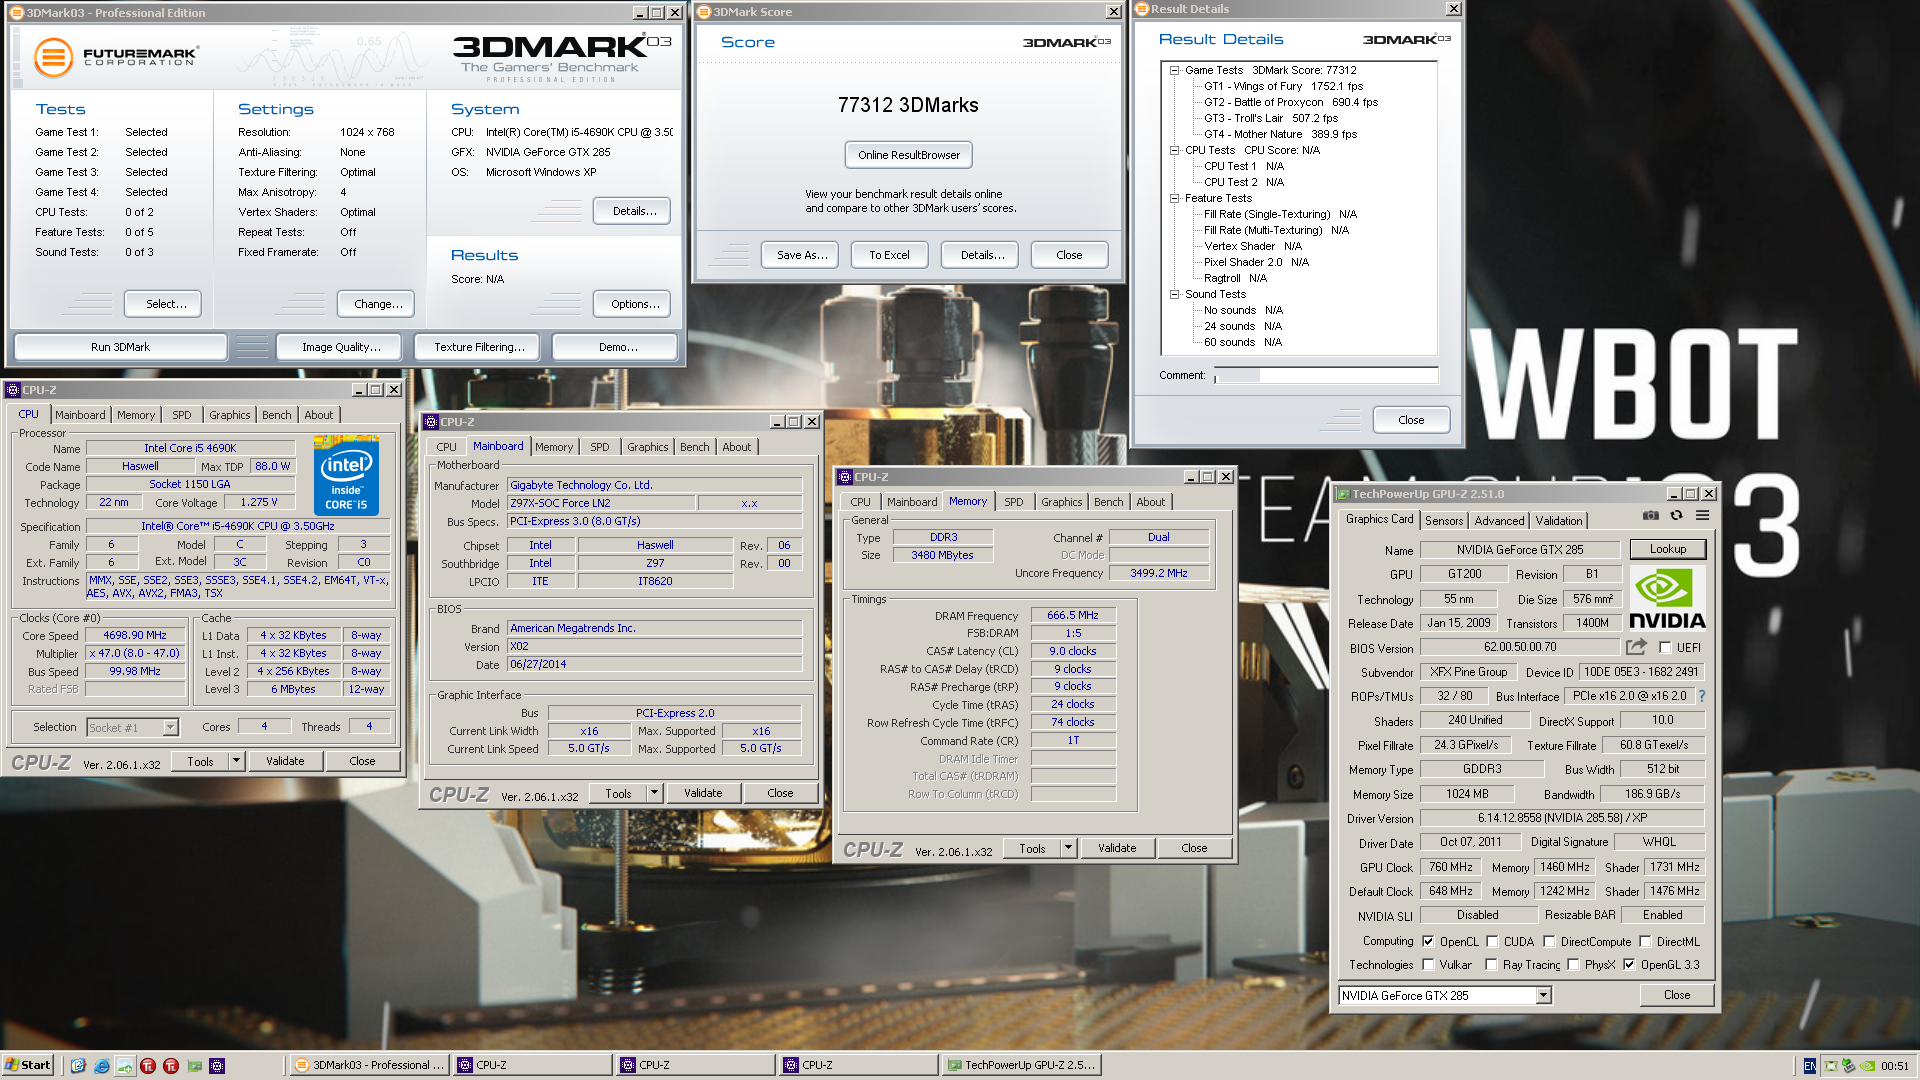Click the CPU-Z Mainboard window title icon
The width and height of the screenshot is (1920, 1080).
coord(431,422)
